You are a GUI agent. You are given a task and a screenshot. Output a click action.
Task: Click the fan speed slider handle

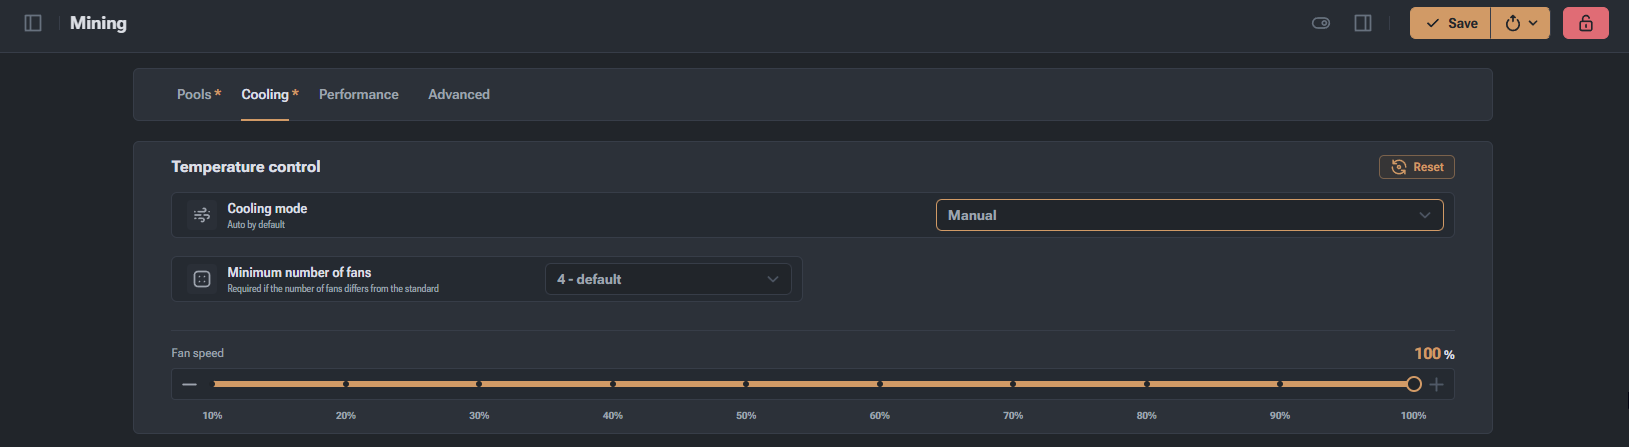coord(1414,384)
